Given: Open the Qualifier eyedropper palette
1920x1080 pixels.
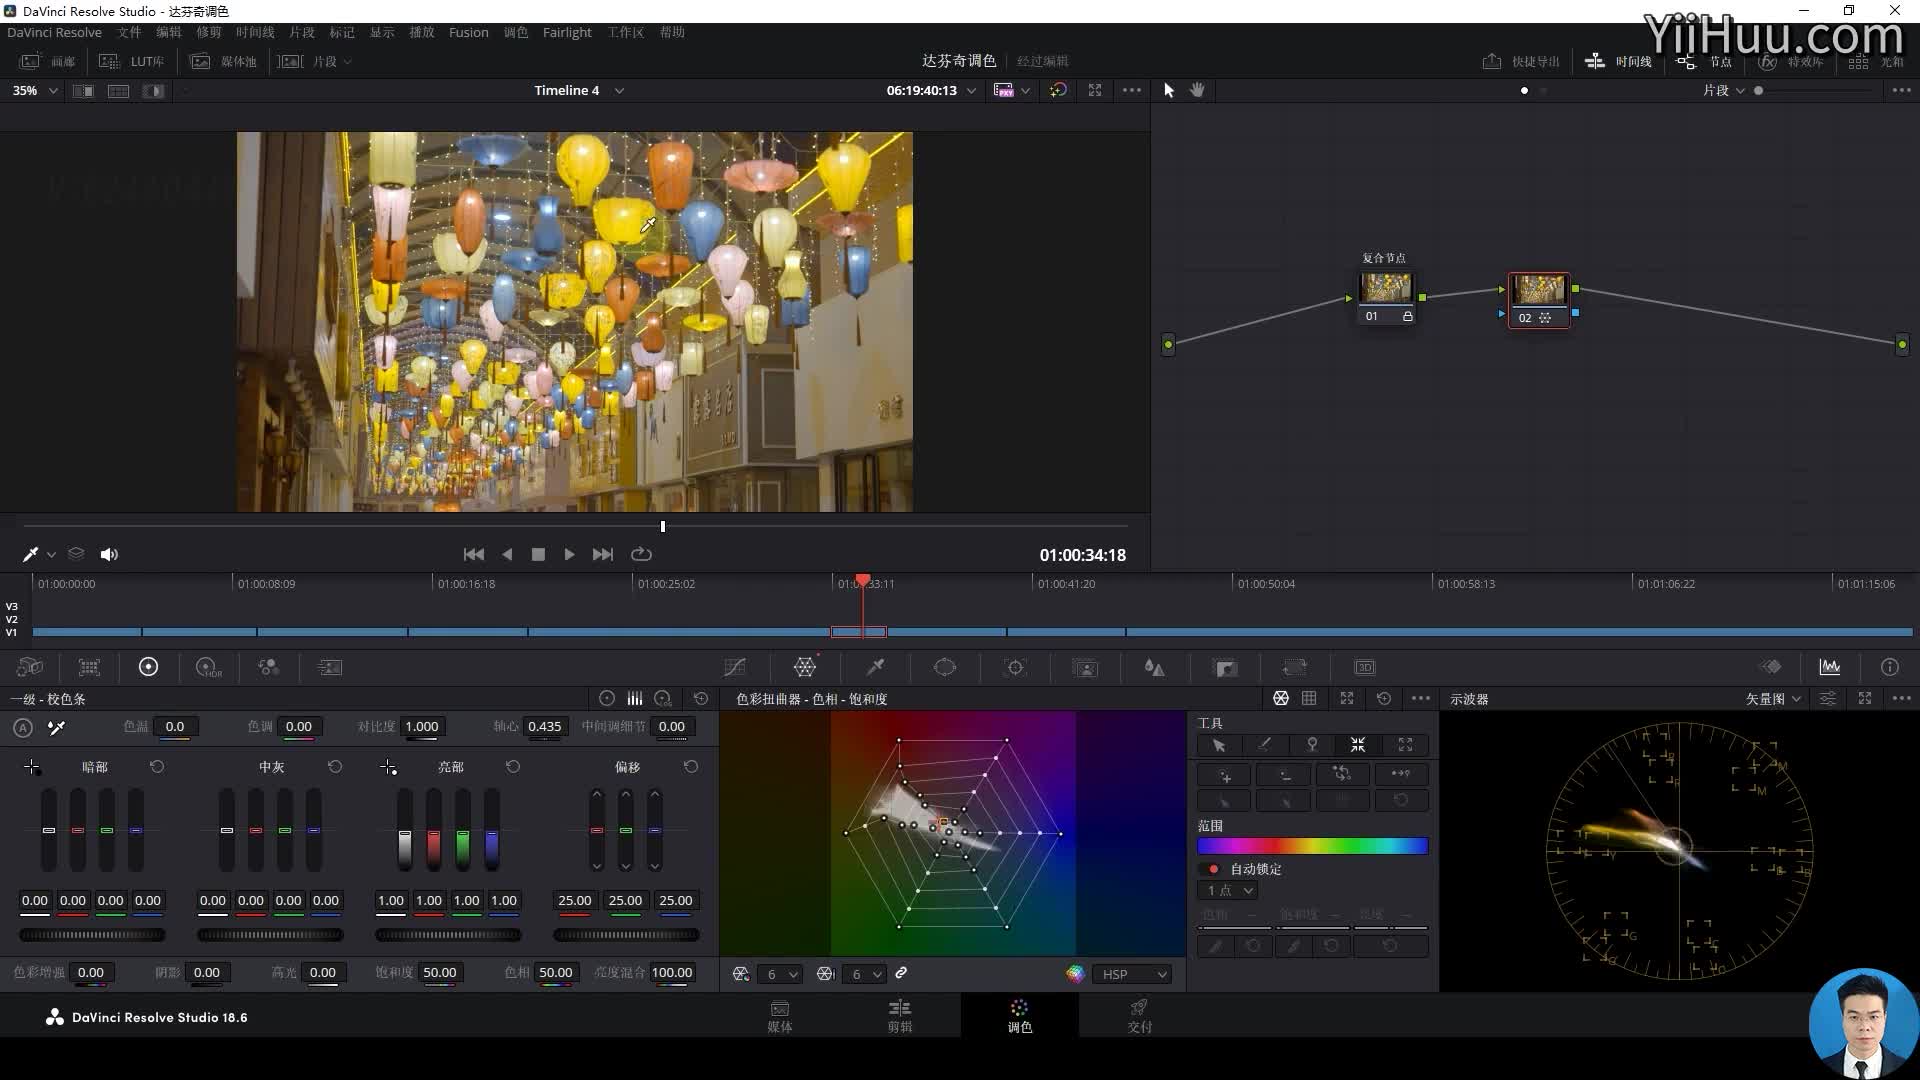Looking at the screenshot, I should [875, 667].
